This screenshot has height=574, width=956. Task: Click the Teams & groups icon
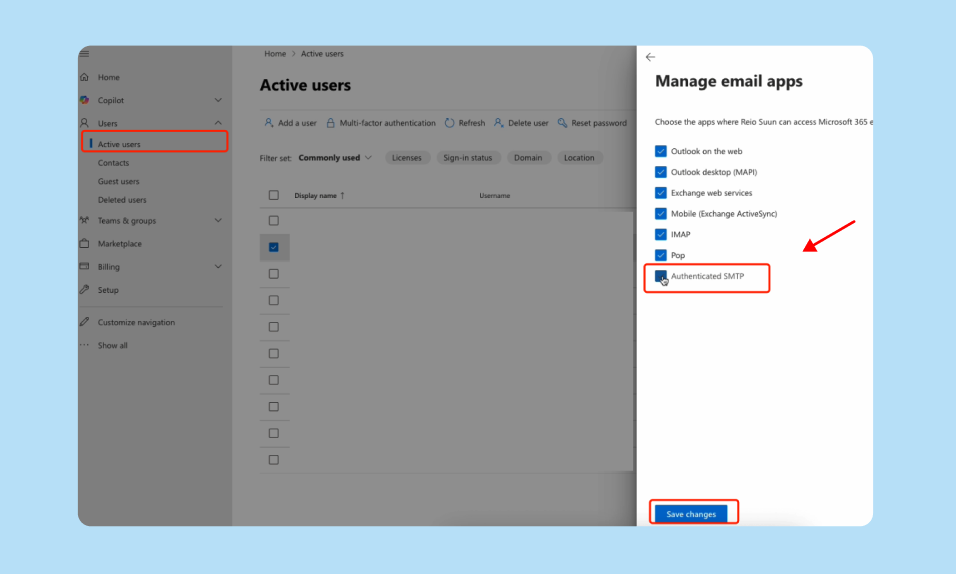coord(85,220)
